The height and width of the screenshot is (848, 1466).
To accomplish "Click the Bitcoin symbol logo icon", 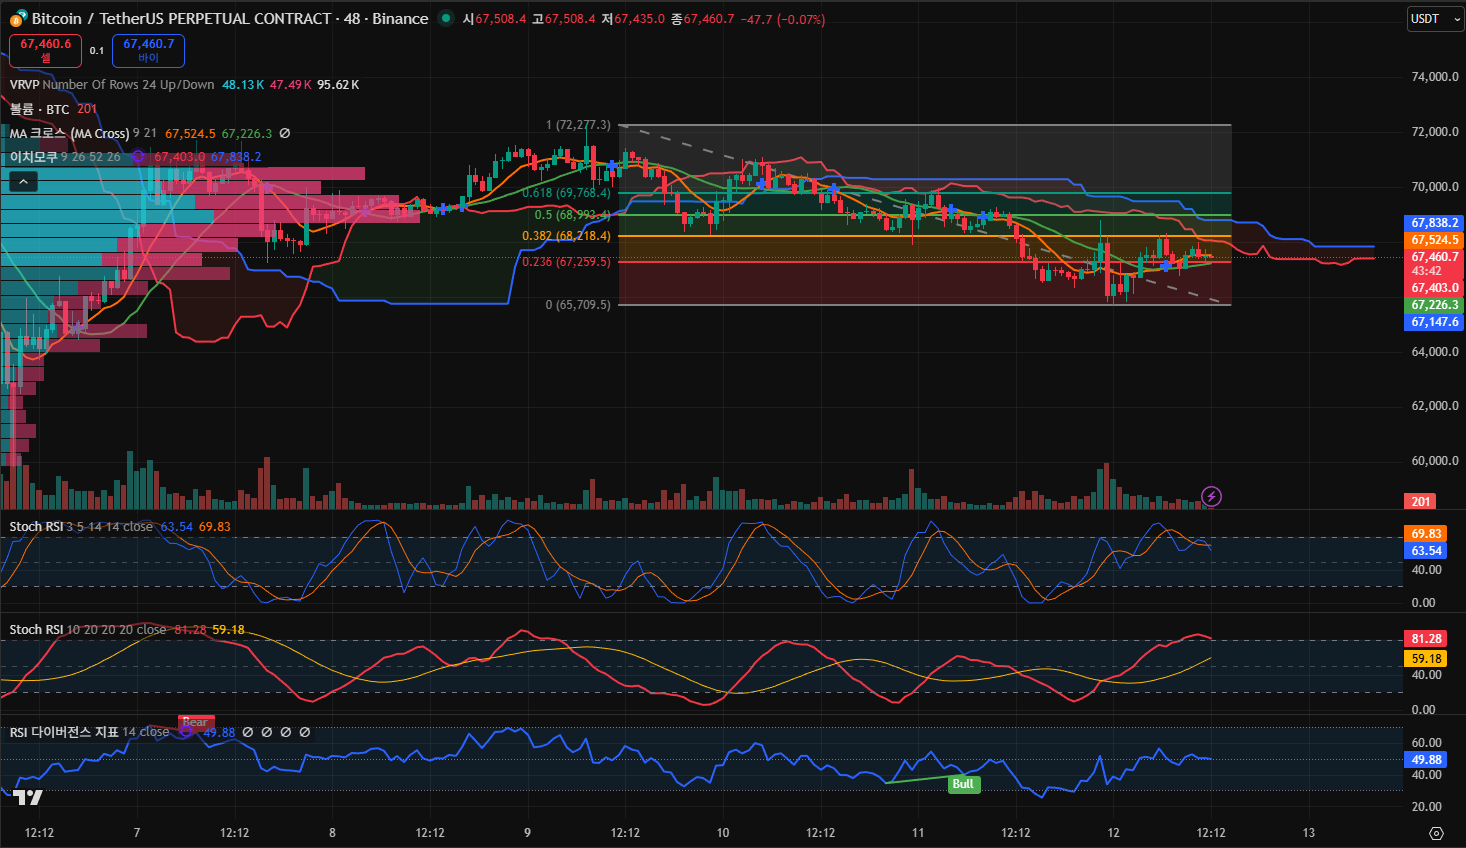I will click(x=19, y=18).
